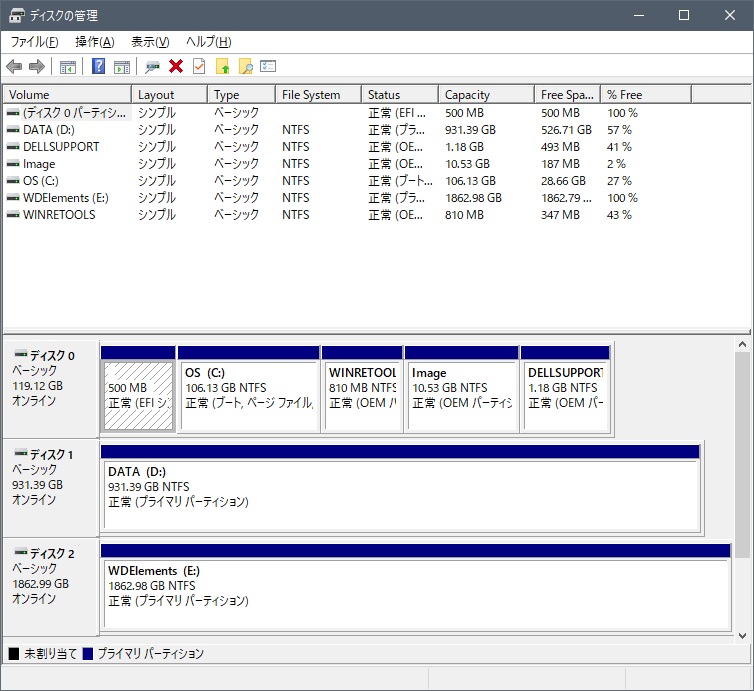Click the 526.71 GB free space cell
The image size is (754, 691).
click(x=566, y=130)
